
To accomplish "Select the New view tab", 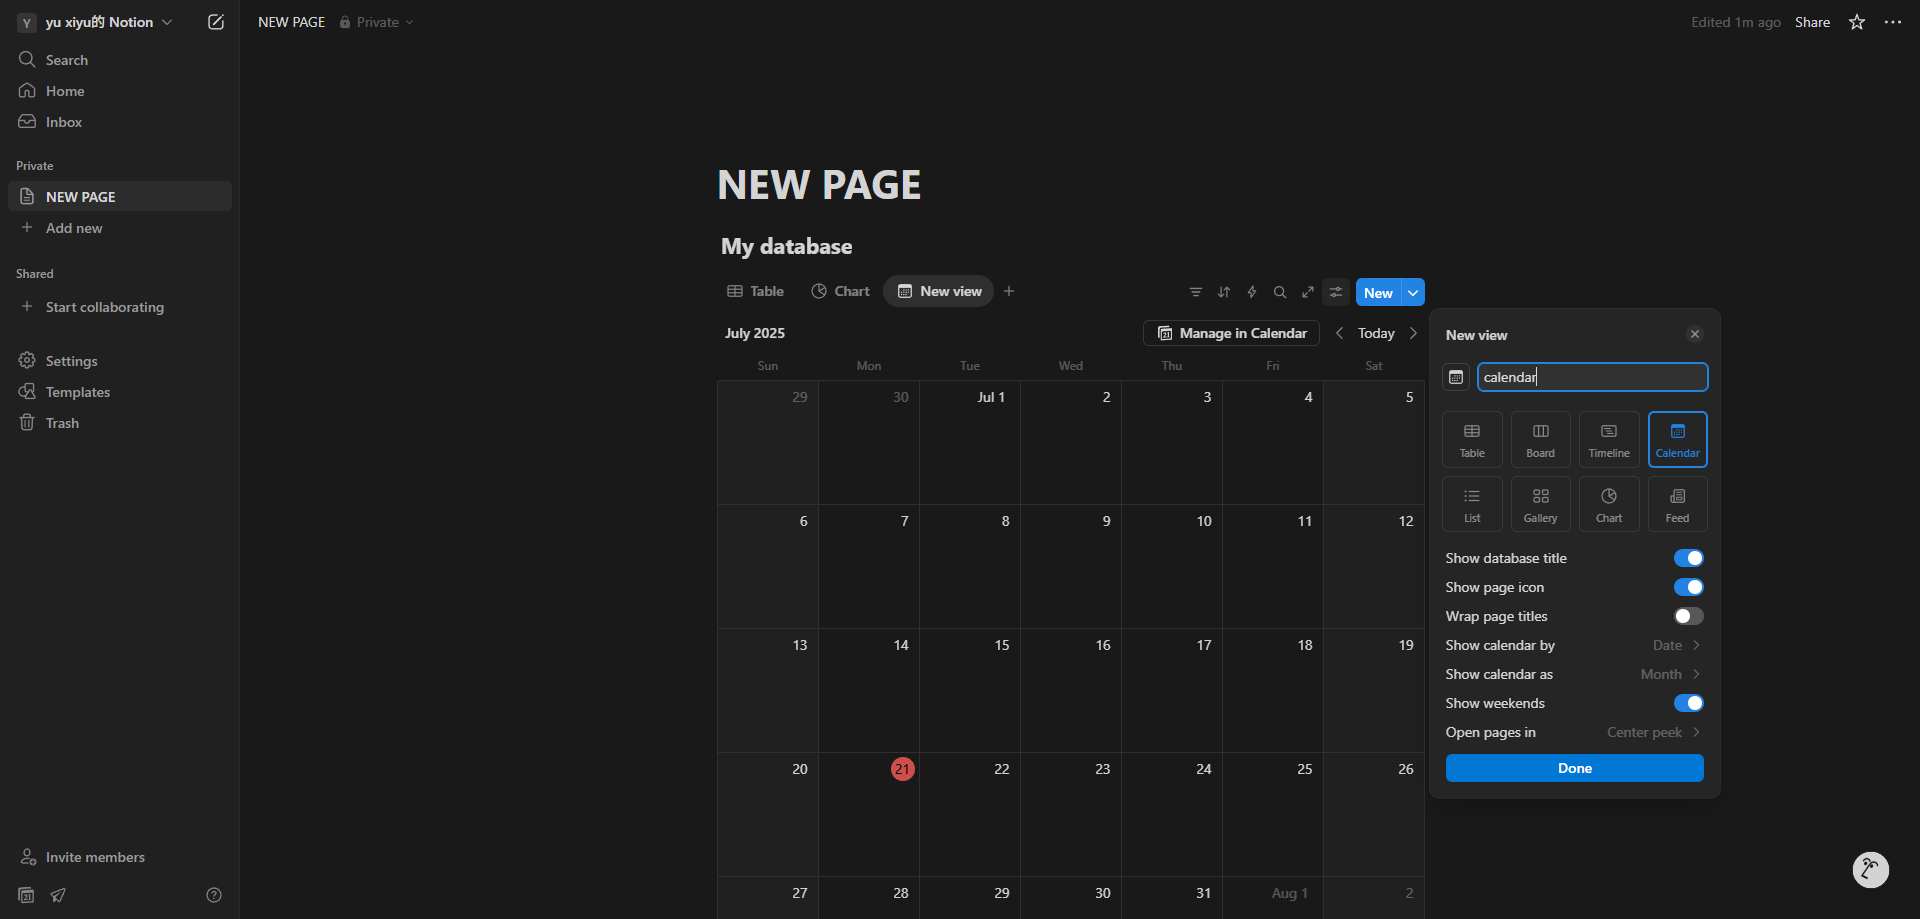I will point(939,291).
